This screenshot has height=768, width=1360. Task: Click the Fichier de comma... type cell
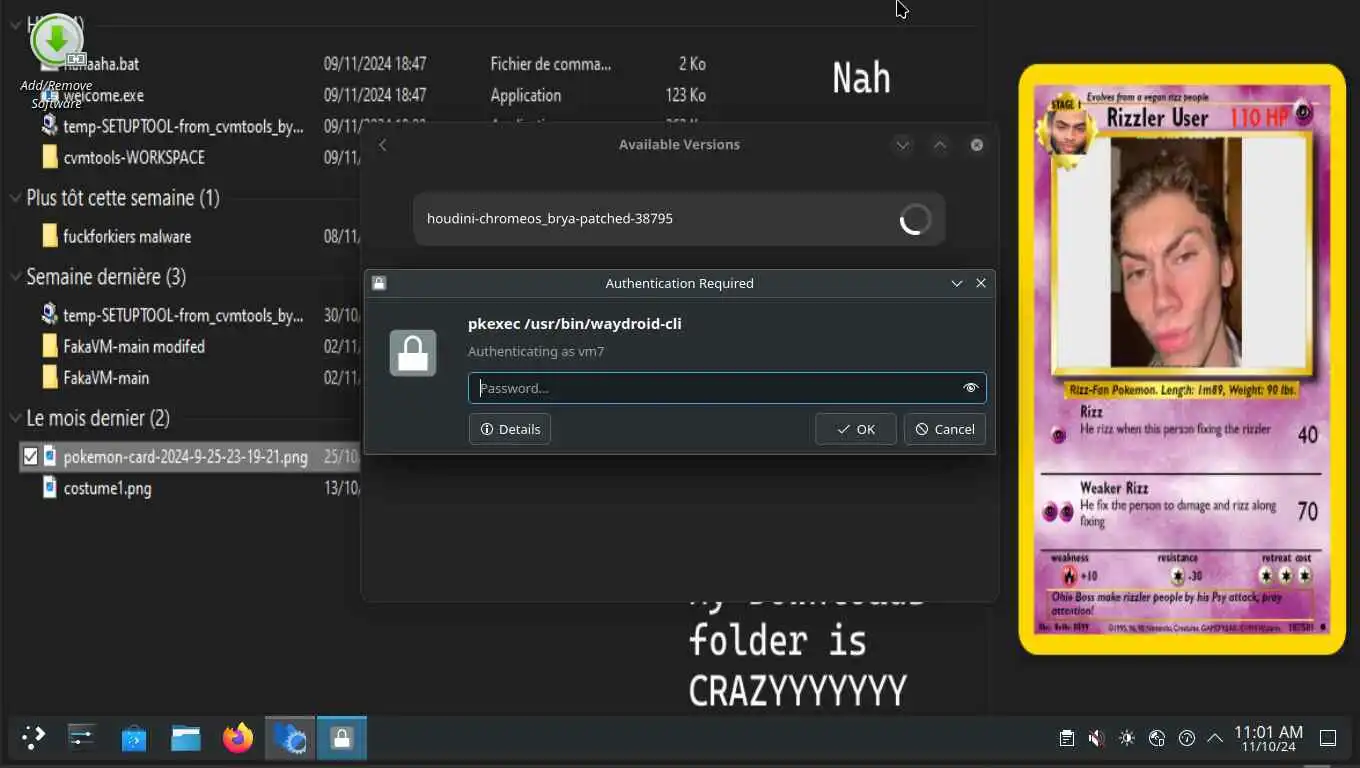point(550,64)
